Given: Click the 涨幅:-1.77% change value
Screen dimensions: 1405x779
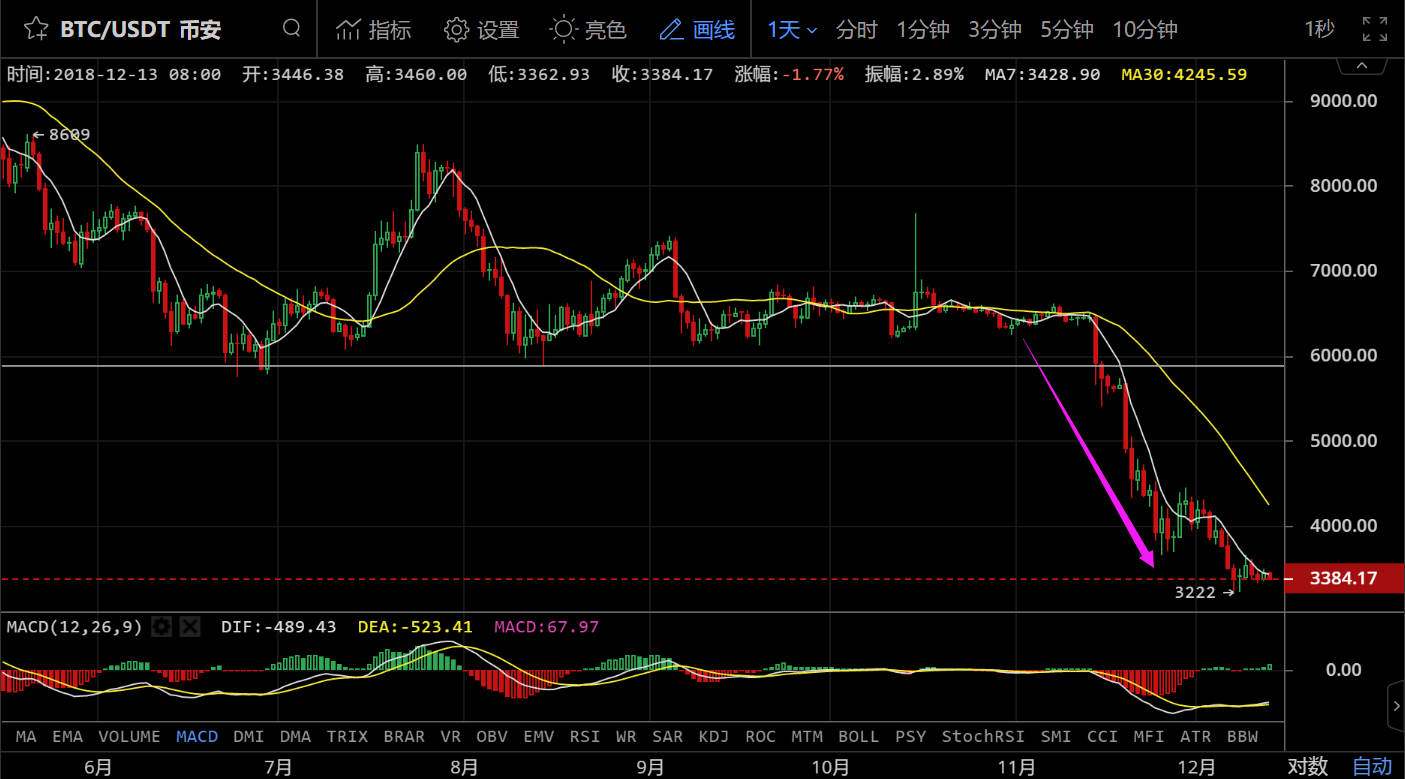Looking at the screenshot, I should tap(789, 74).
